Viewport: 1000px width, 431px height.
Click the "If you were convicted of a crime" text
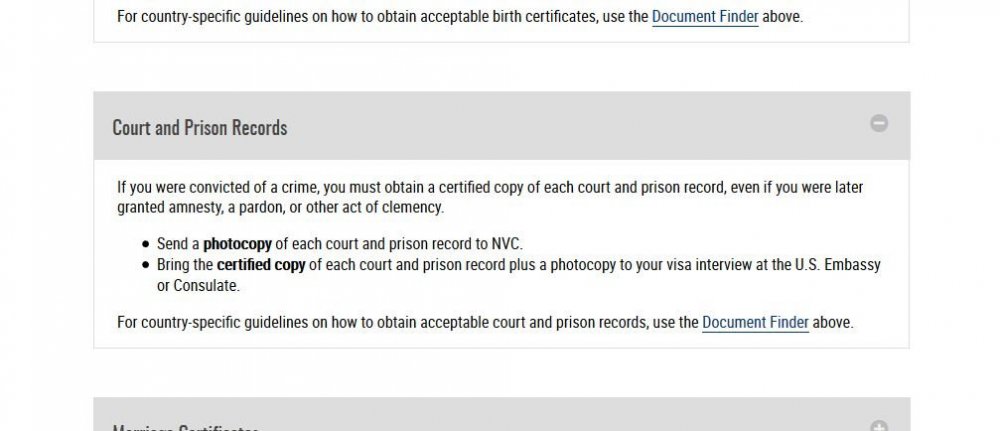pos(218,187)
